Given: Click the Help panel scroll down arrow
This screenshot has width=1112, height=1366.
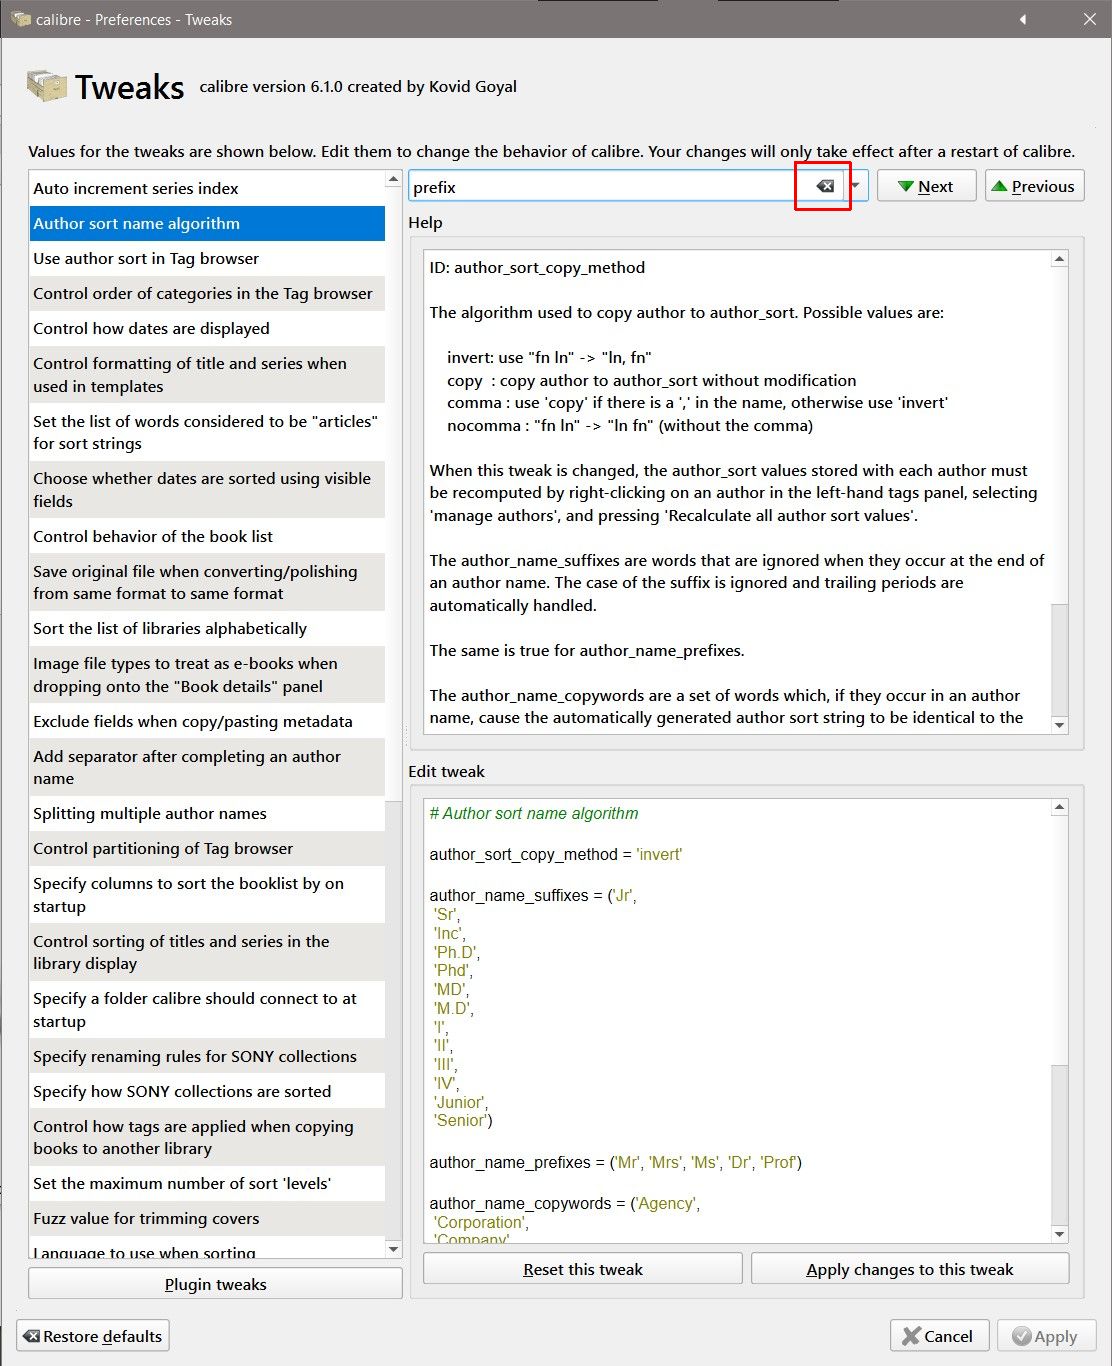Looking at the screenshot, I should pyautogui.click(x=1060, y=726).
